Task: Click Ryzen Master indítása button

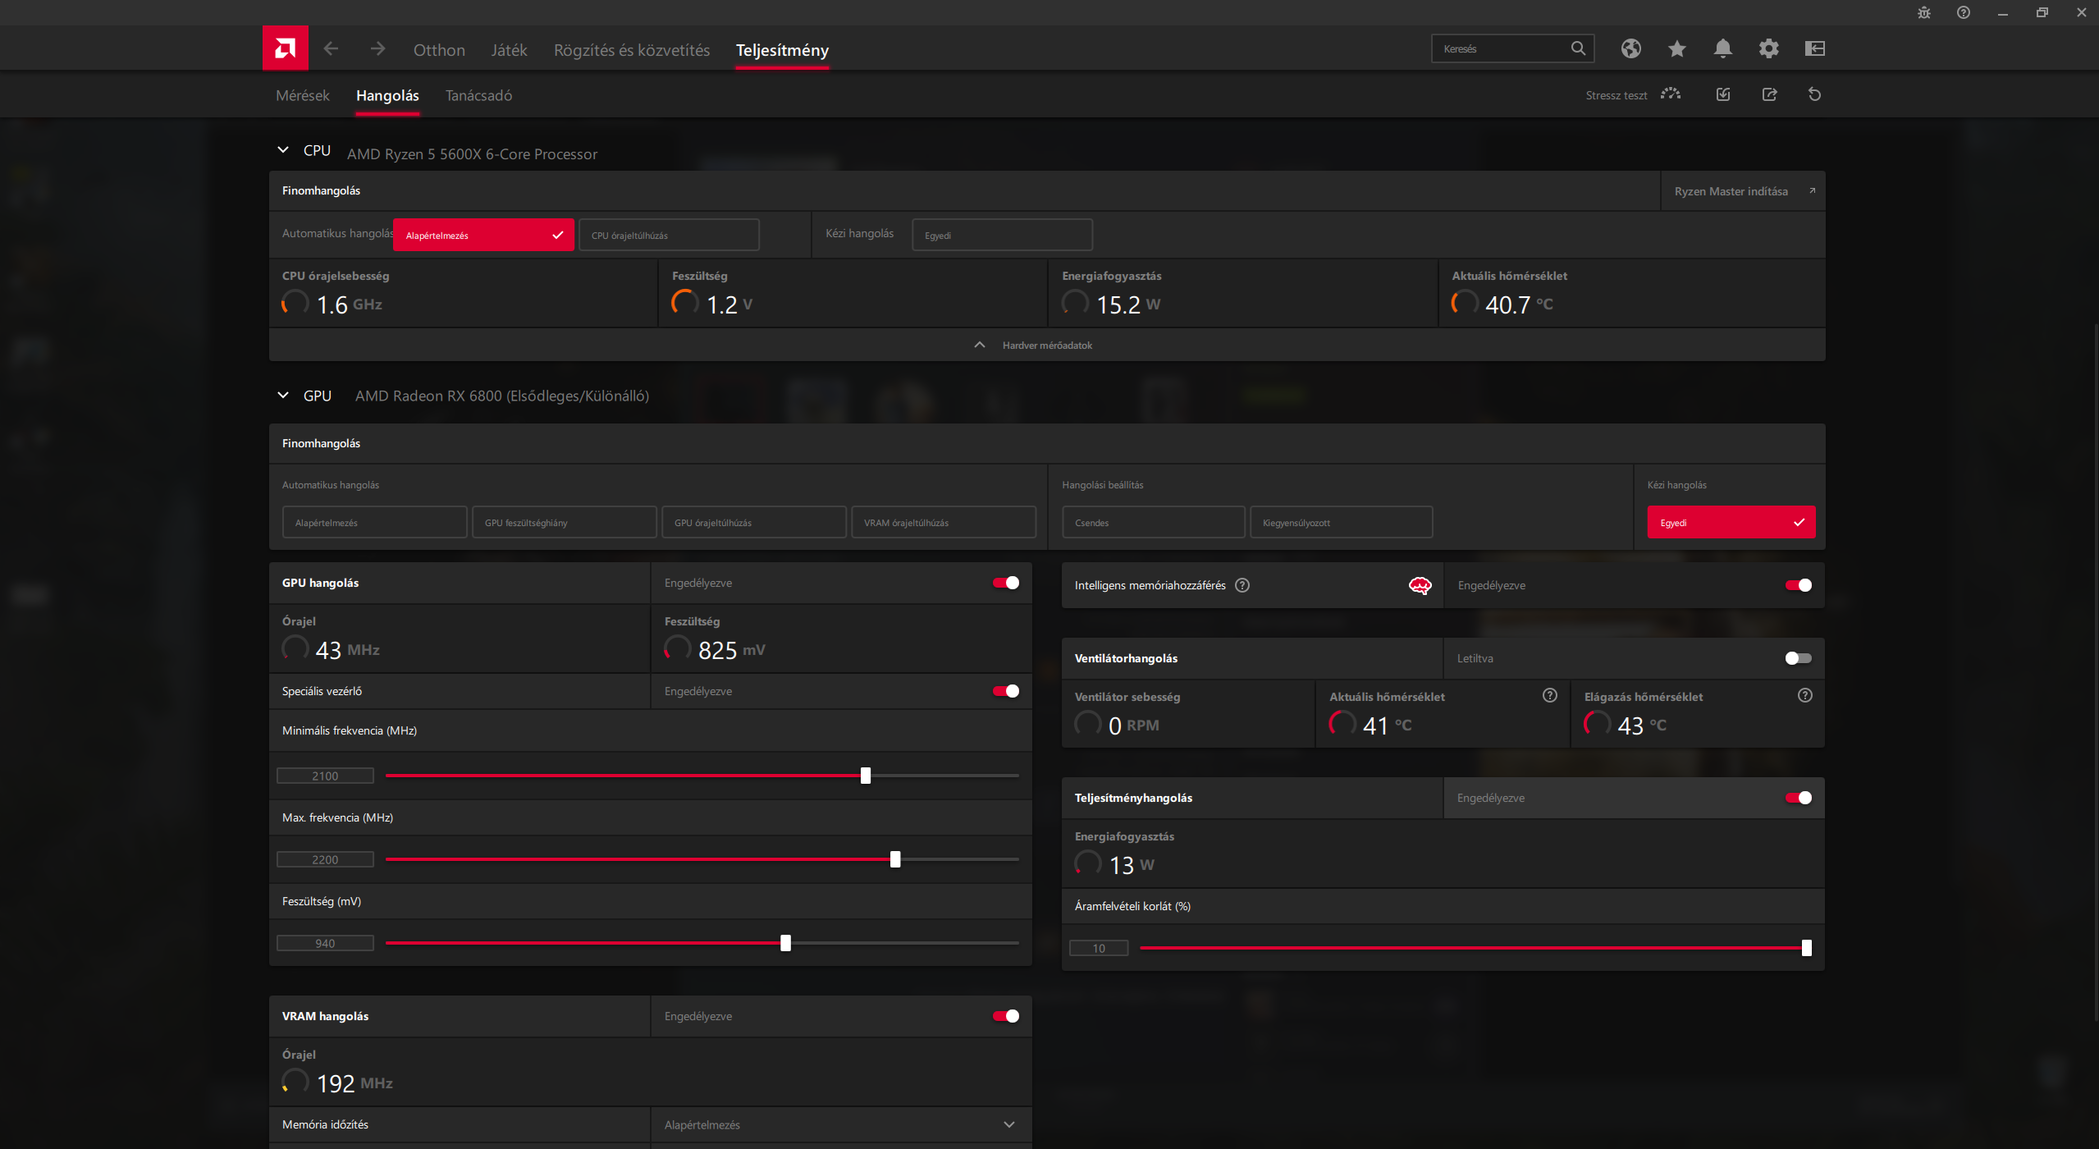Action: pos(1743,191)
